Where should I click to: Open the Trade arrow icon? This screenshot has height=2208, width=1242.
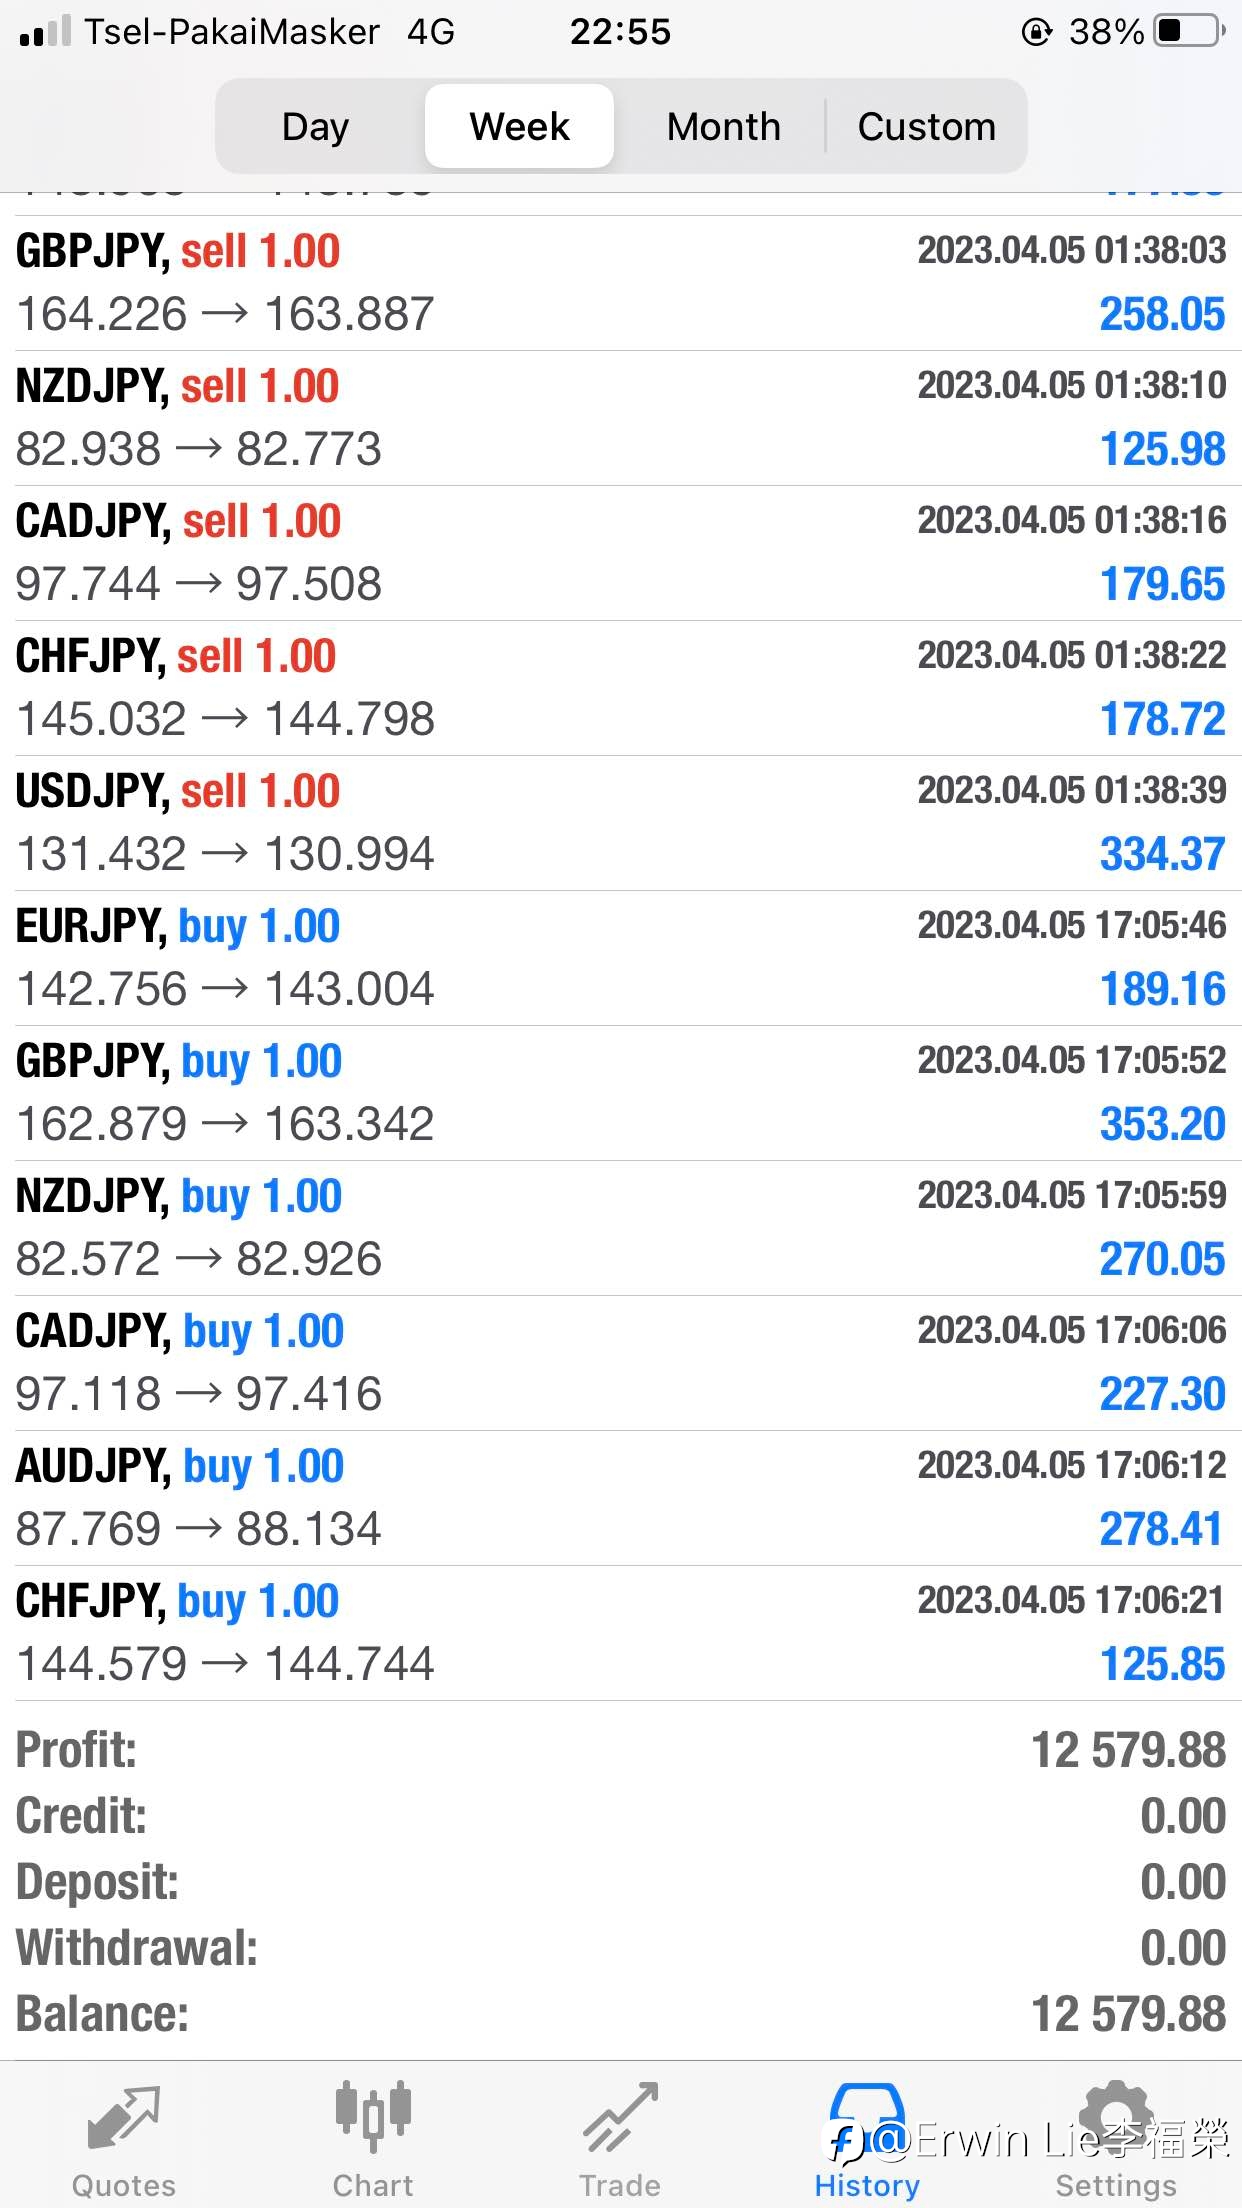point(621,2117)
